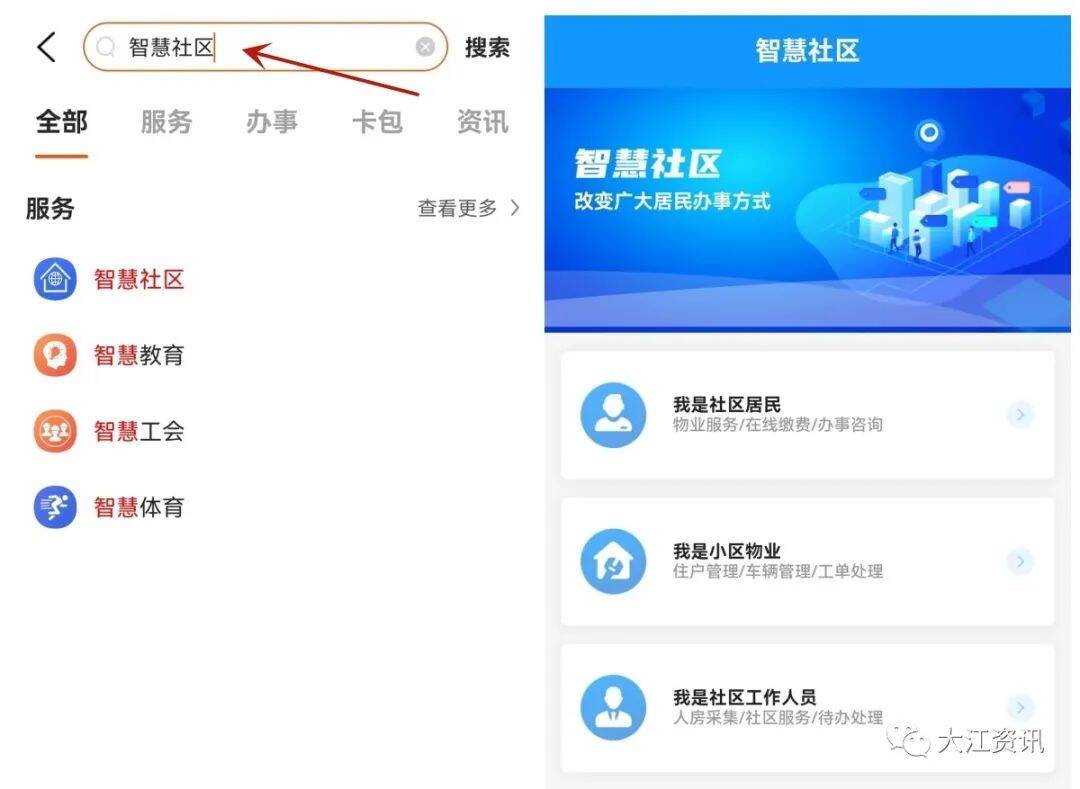Open the 智慧社区 house icon
The height and width of the screenshot is (789, 1080).
55,279
